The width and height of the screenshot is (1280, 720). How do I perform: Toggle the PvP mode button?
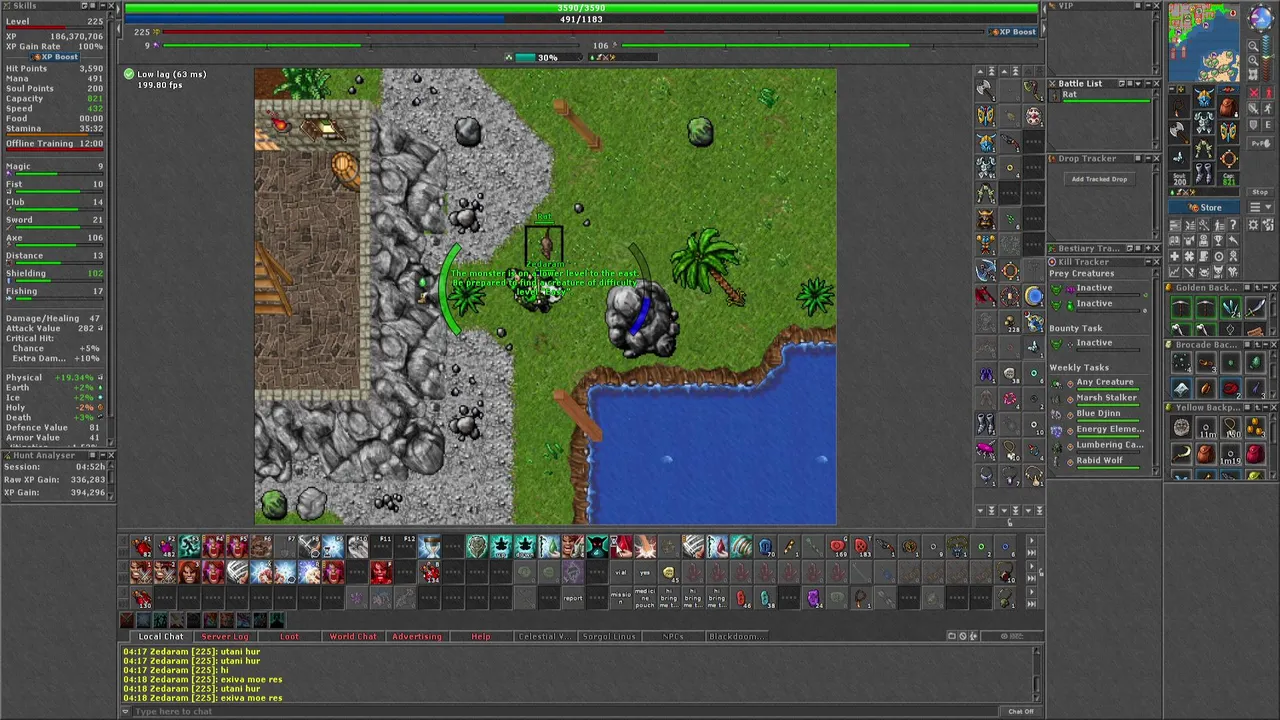coord(1260,143)
